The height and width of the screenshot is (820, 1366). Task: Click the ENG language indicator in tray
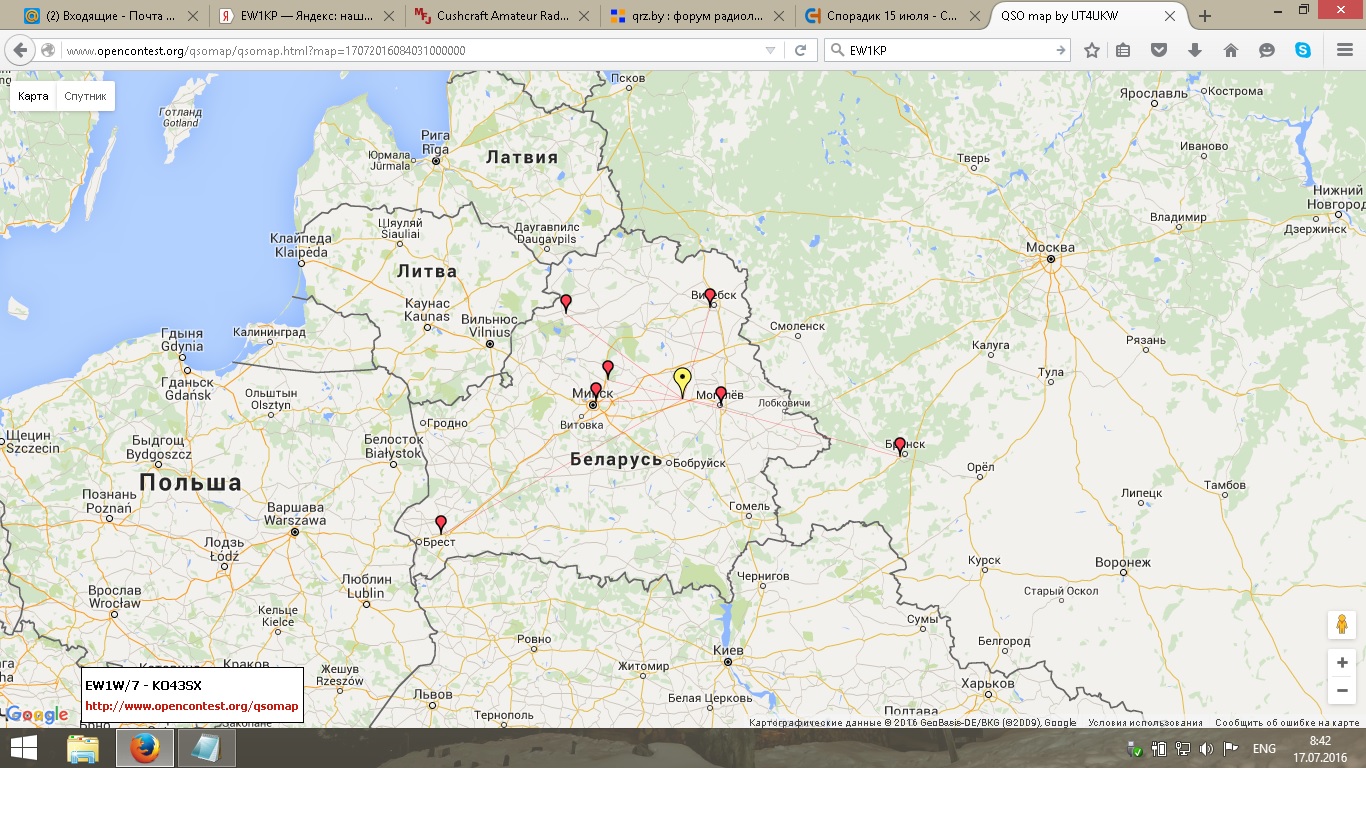1264,748
